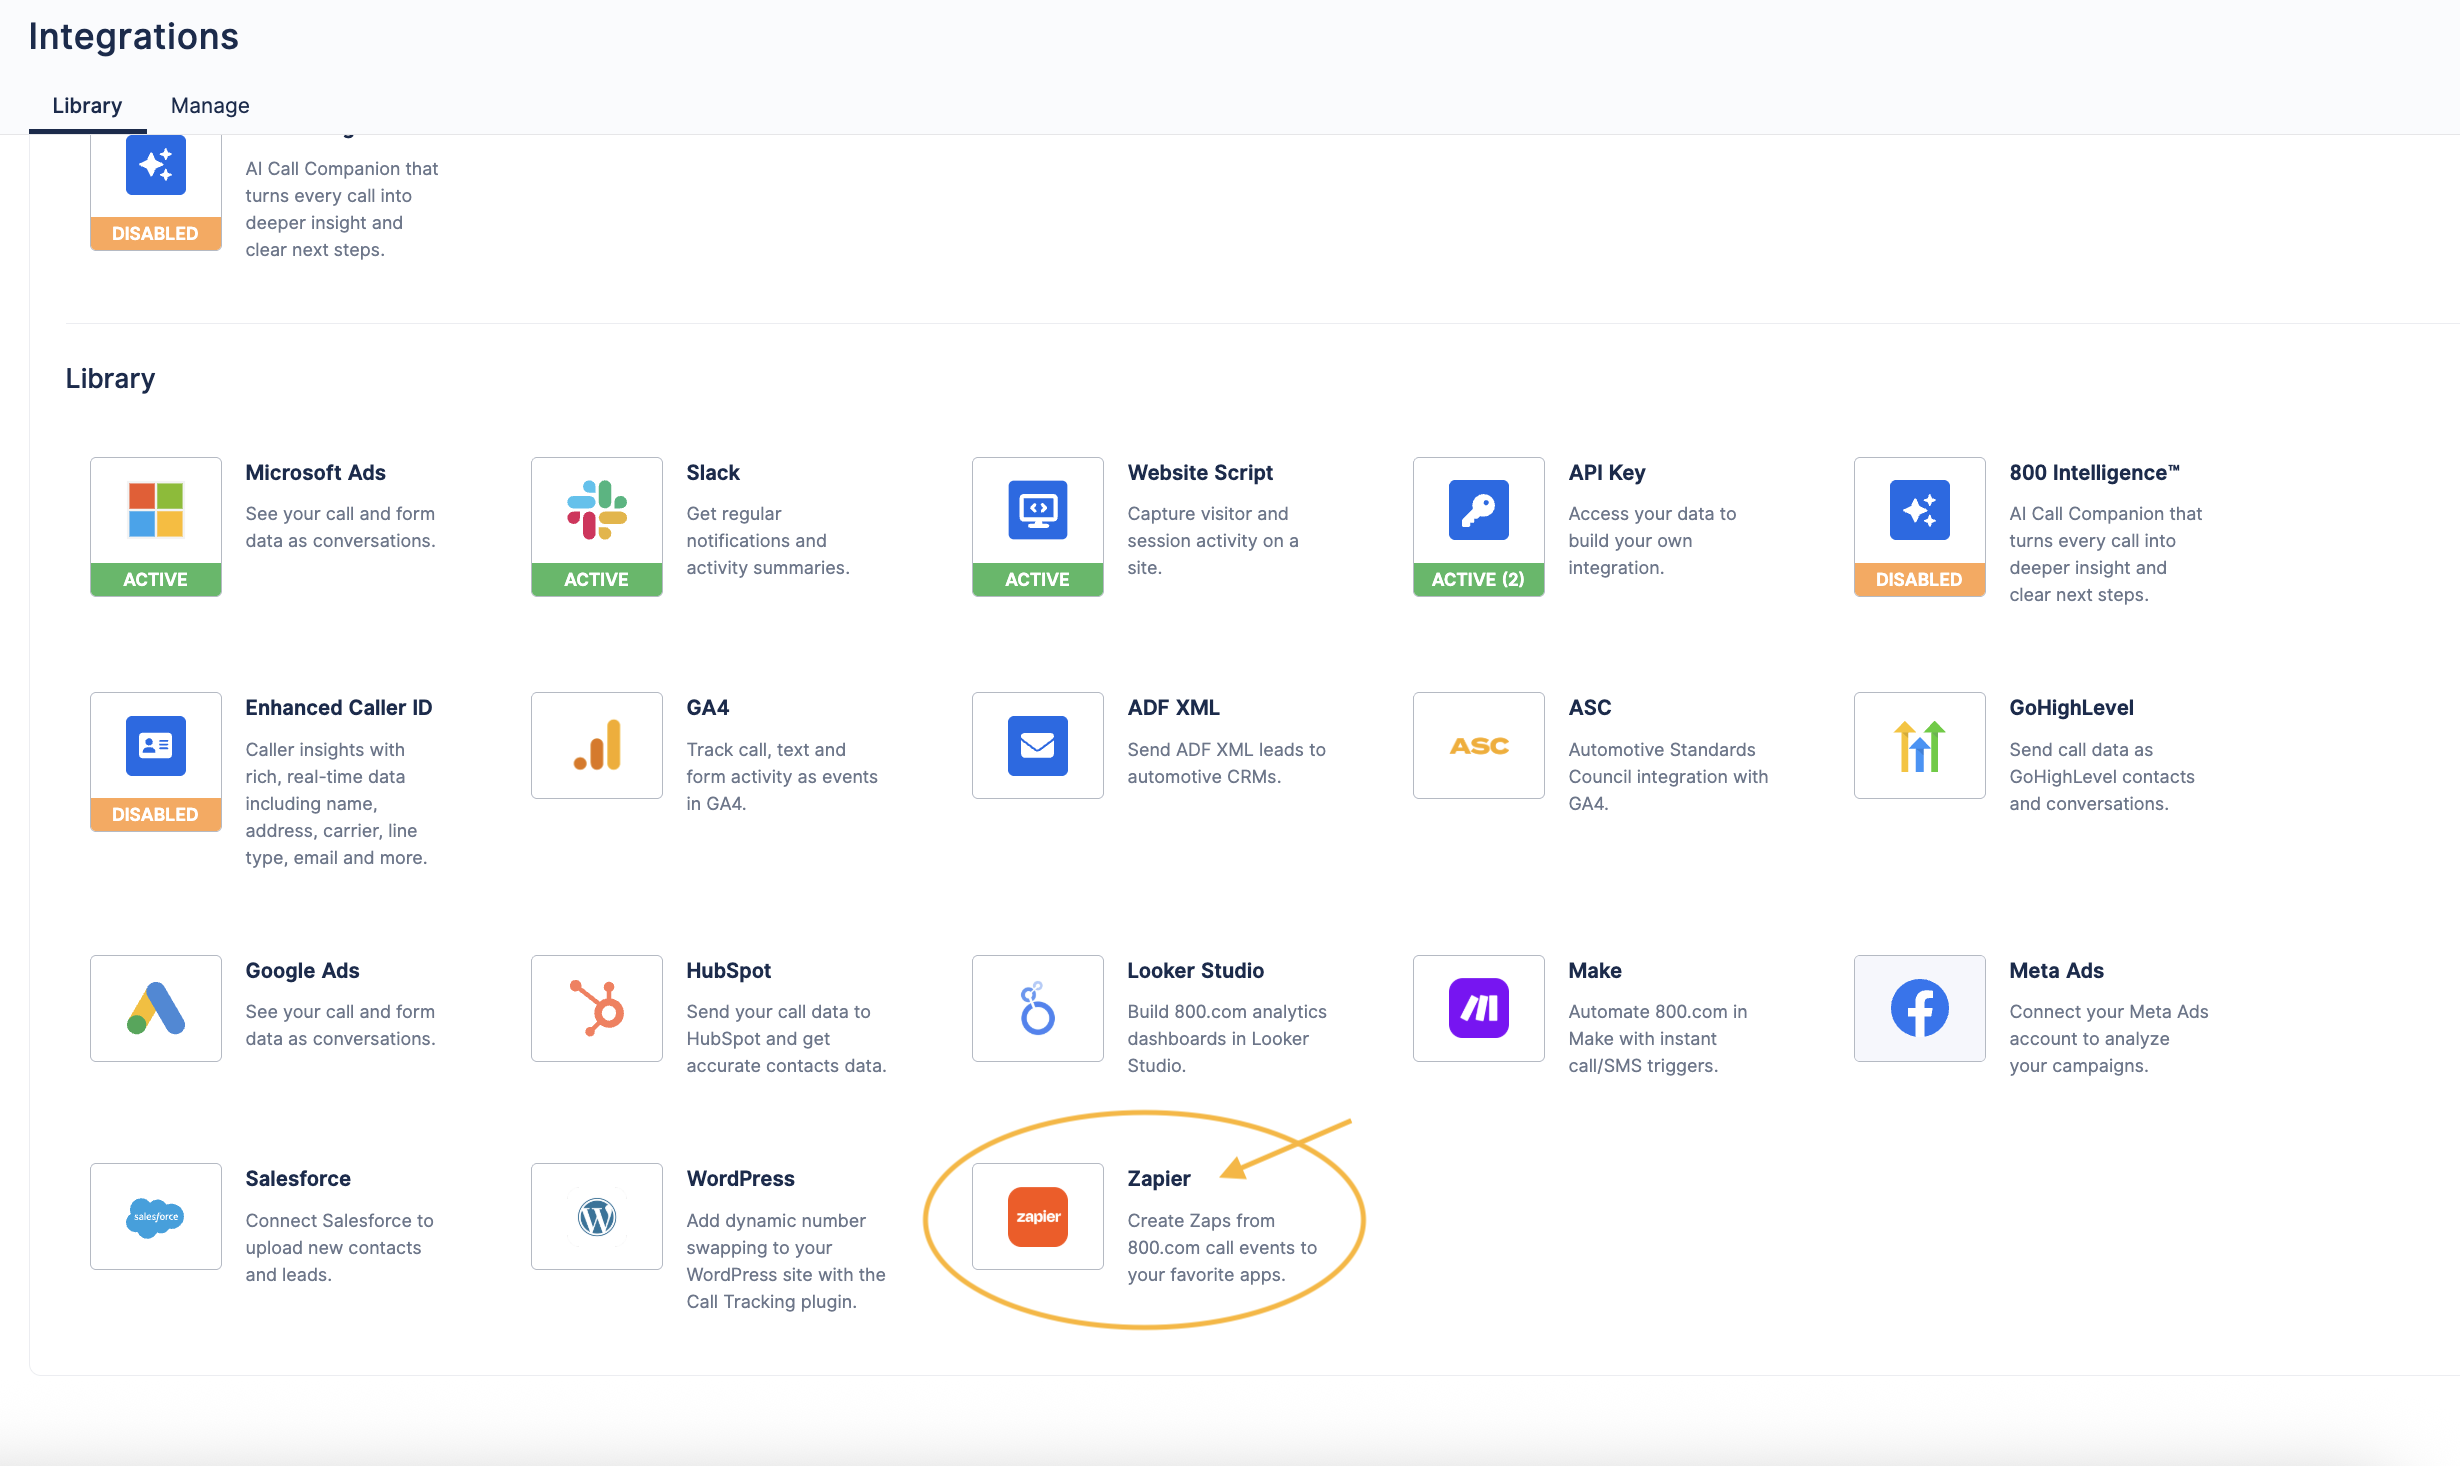Open the Looker Studio logo icon

1038,1008
